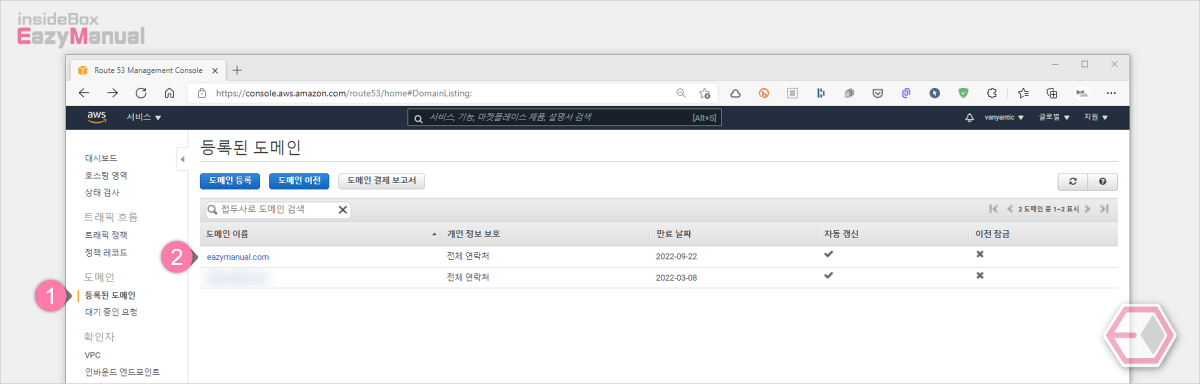The height and width of the screenshot is (384, 1200).
Task: Open the Pocket extension icon
Action: 877,92
